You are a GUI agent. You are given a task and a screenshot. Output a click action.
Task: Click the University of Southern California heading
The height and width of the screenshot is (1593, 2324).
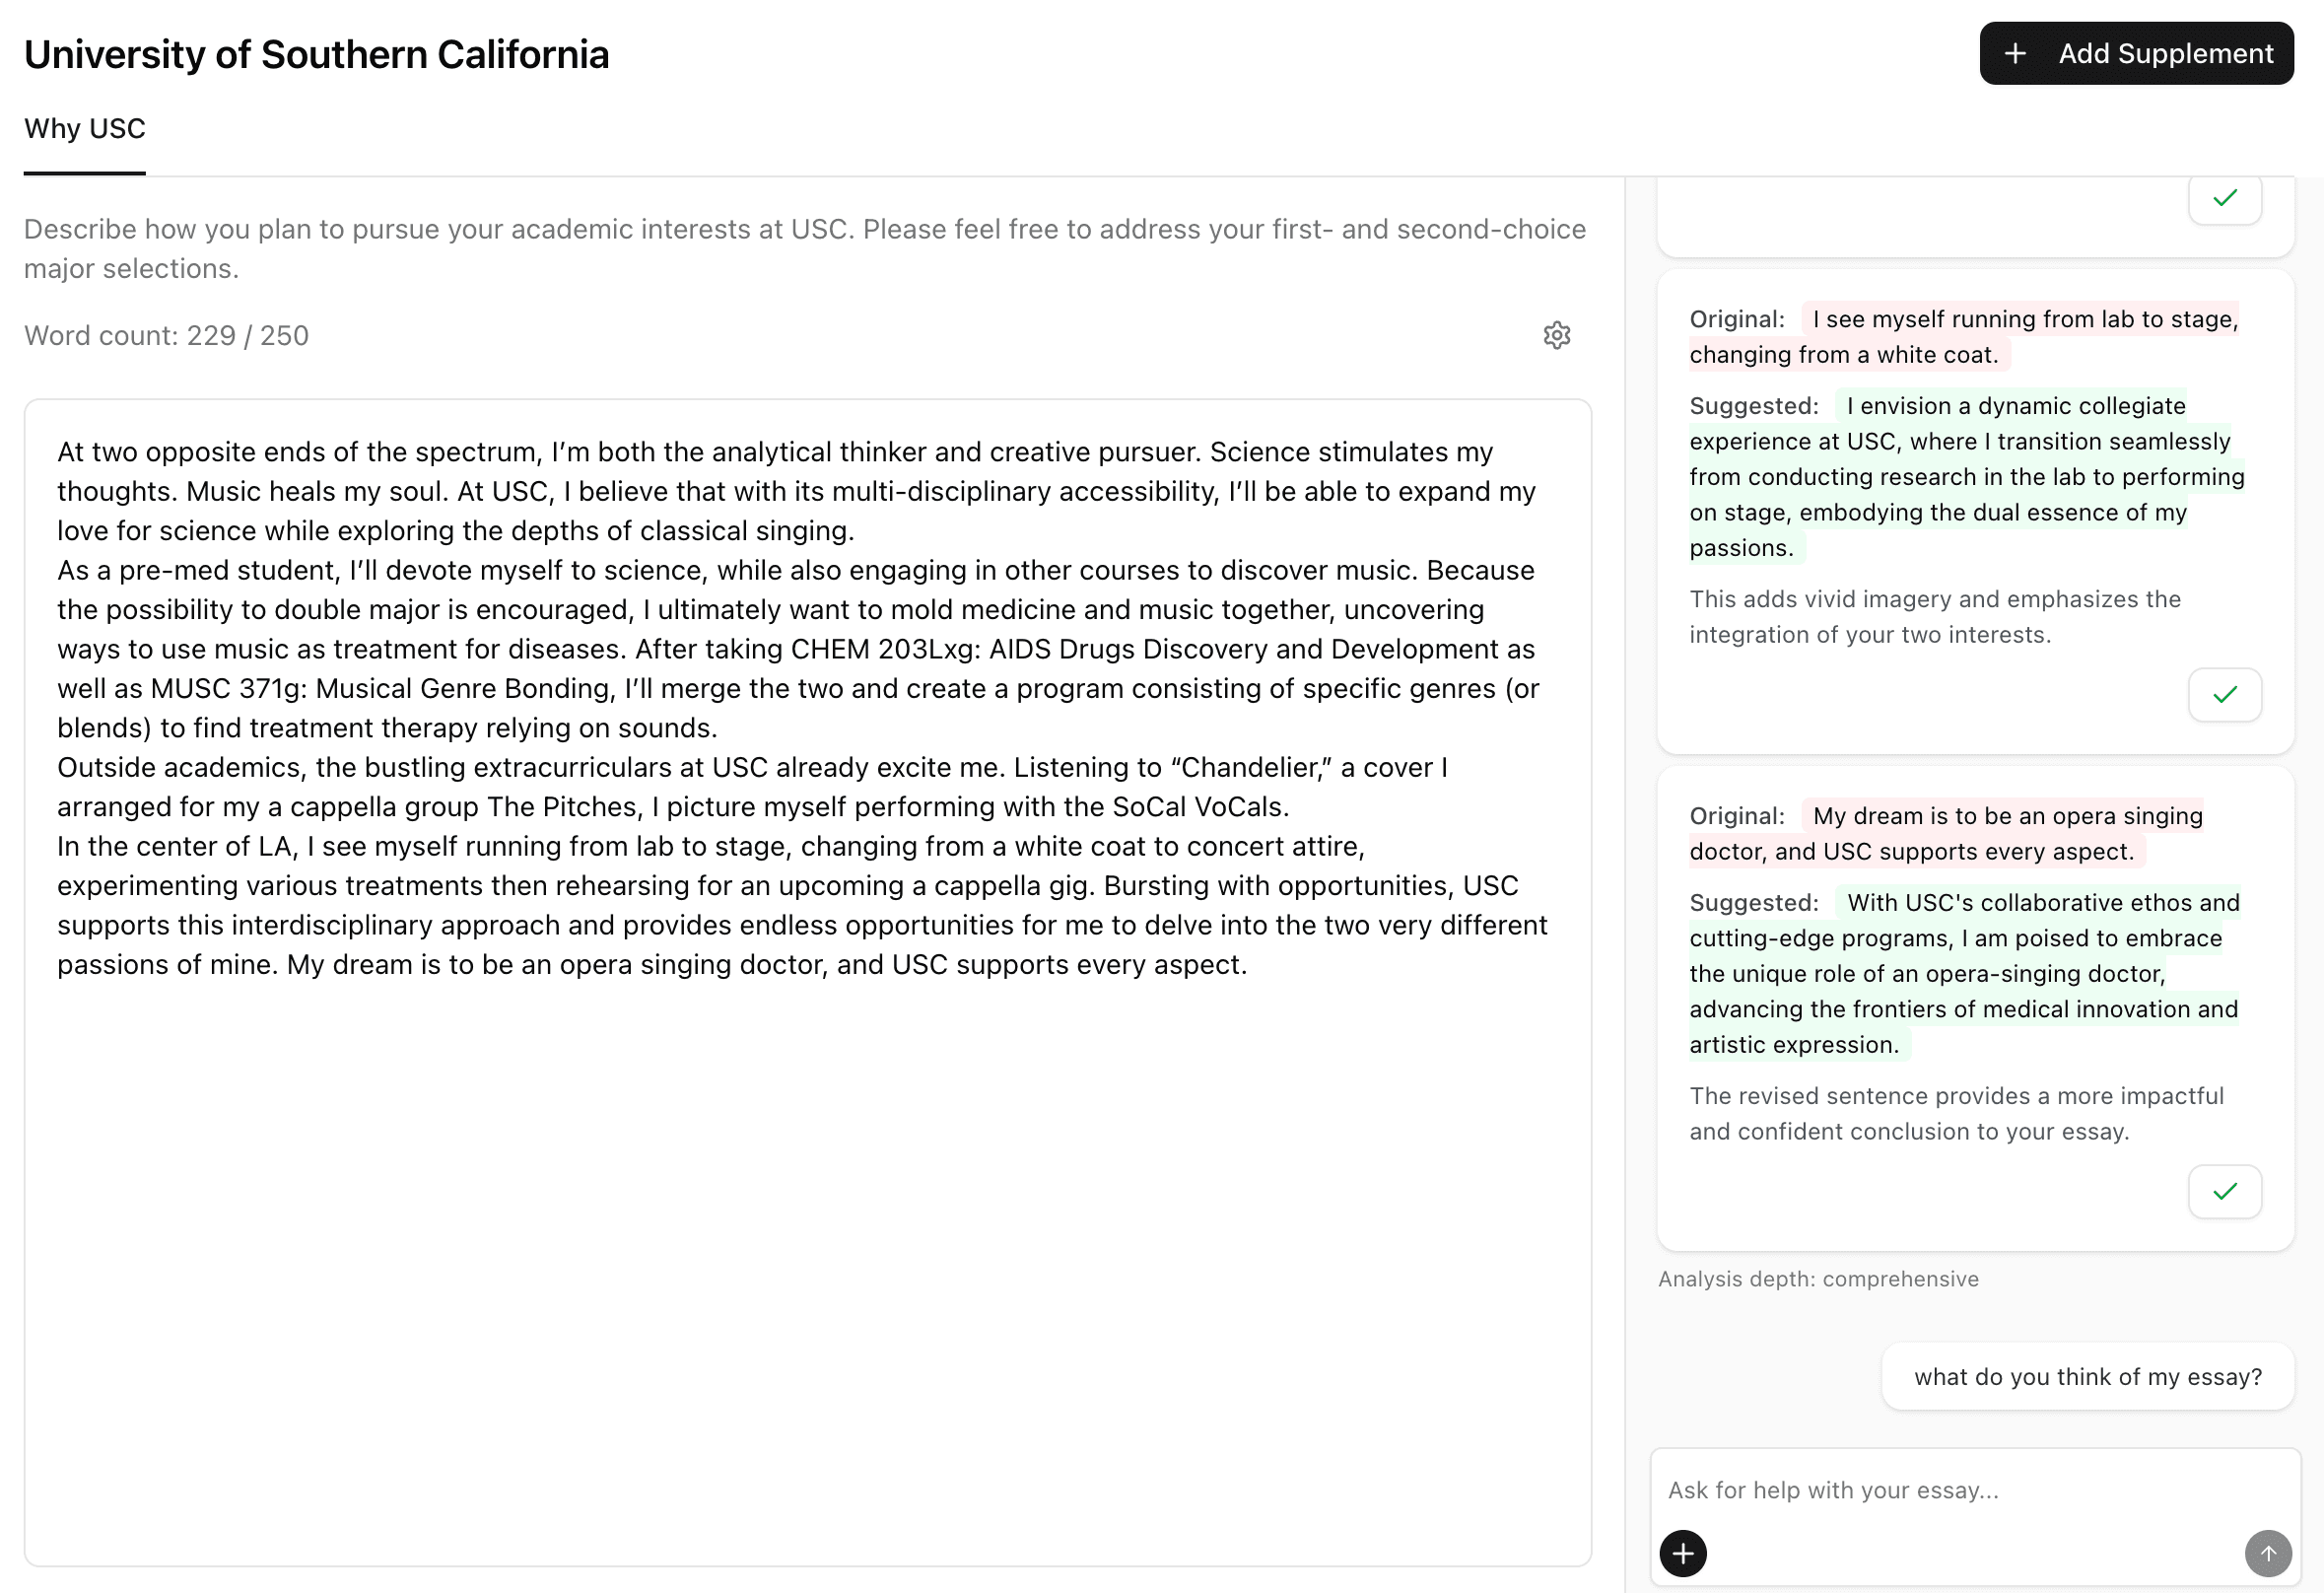tap(316, 55)
